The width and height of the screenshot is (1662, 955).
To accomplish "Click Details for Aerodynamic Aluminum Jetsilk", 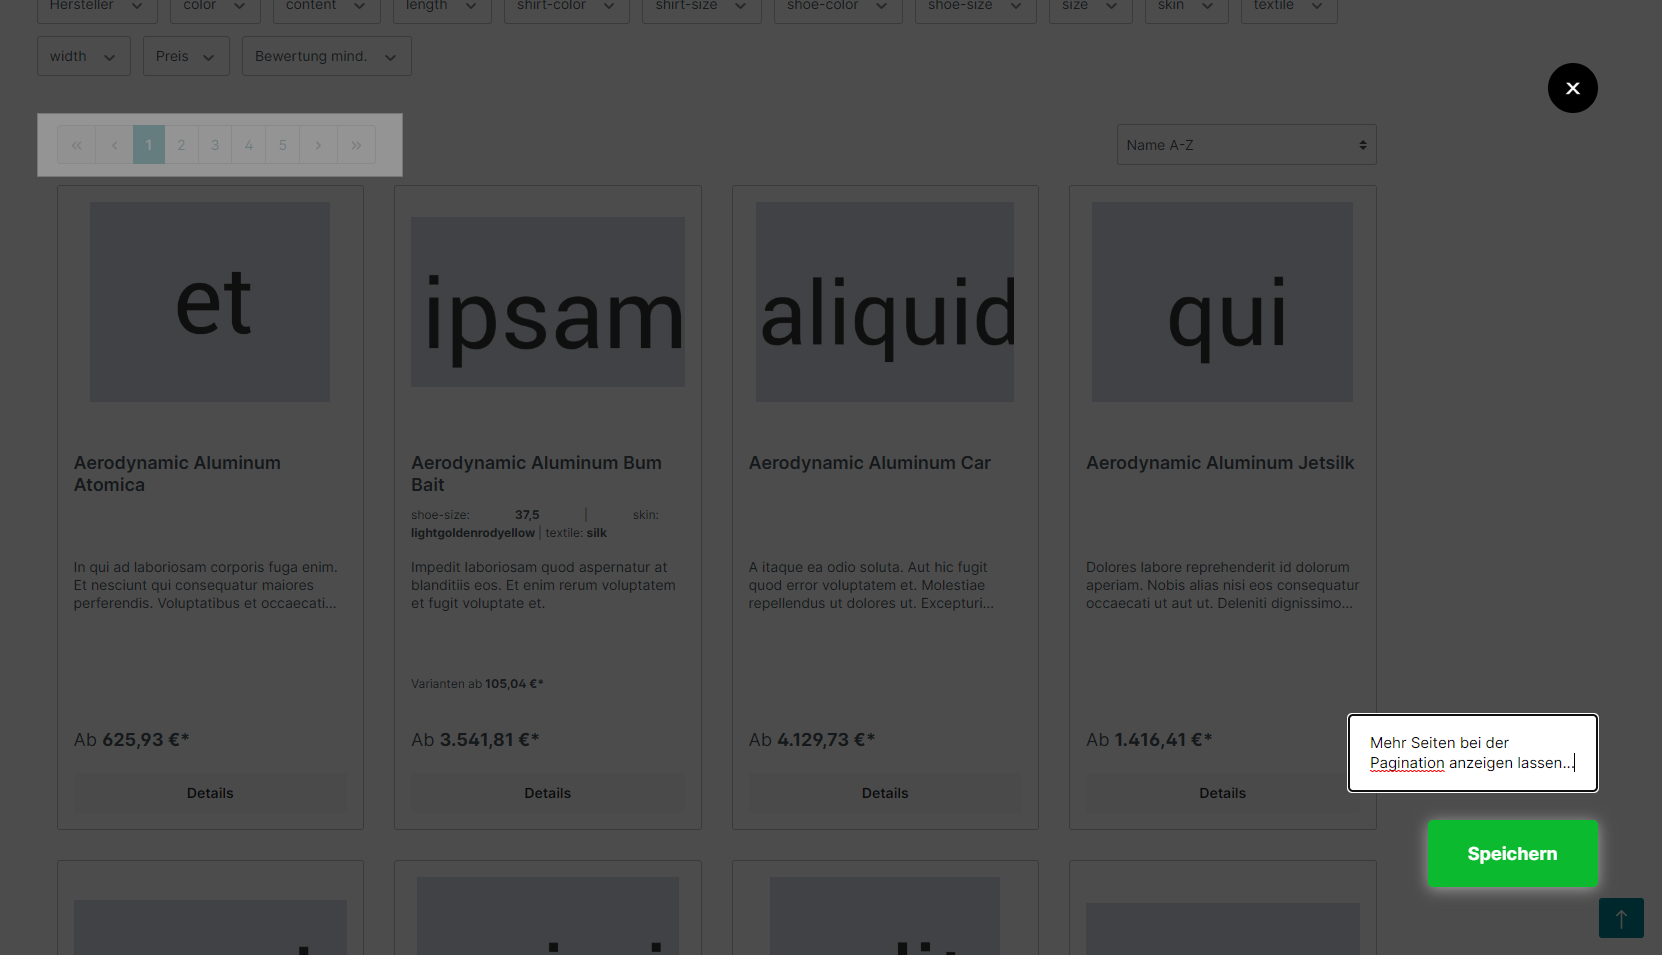I will [x=1222, y=793].
